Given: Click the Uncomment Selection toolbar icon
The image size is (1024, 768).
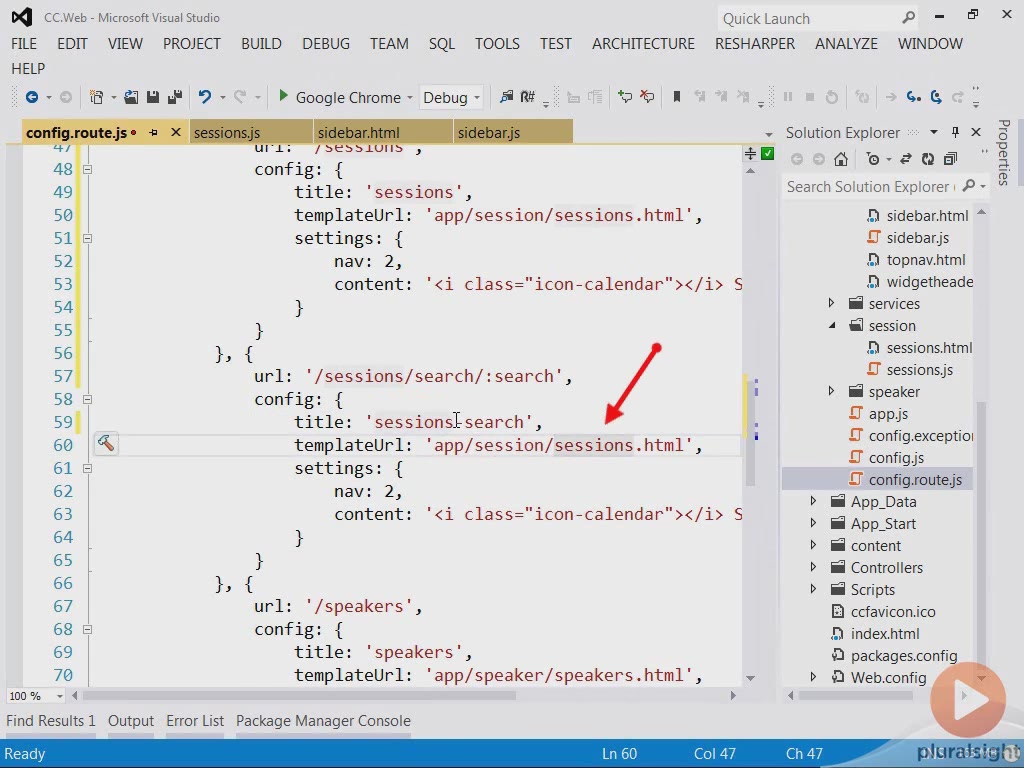Looking at the screenshot, I should point(647,97).
